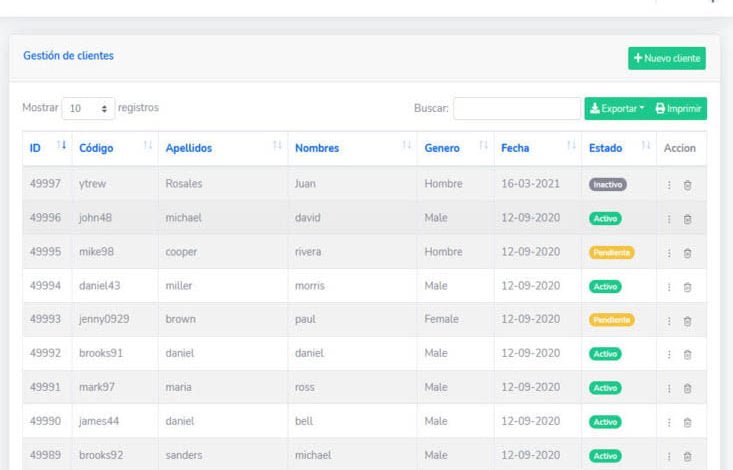733x470 pixels.
Task: Delete client 49995 with trash icon
Action: tap(687, 253)
